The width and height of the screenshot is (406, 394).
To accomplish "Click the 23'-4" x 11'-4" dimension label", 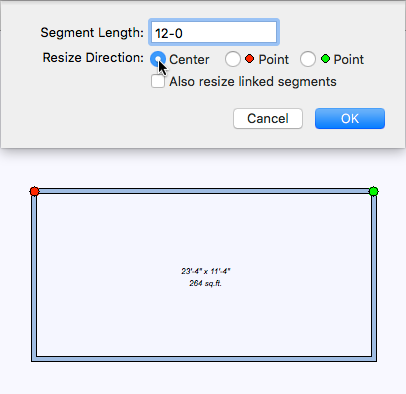I will [206, 271].
